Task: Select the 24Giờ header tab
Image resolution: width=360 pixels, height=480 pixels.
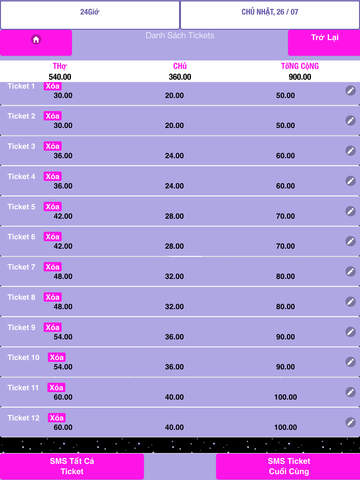Action: click(x=90, y=15)
